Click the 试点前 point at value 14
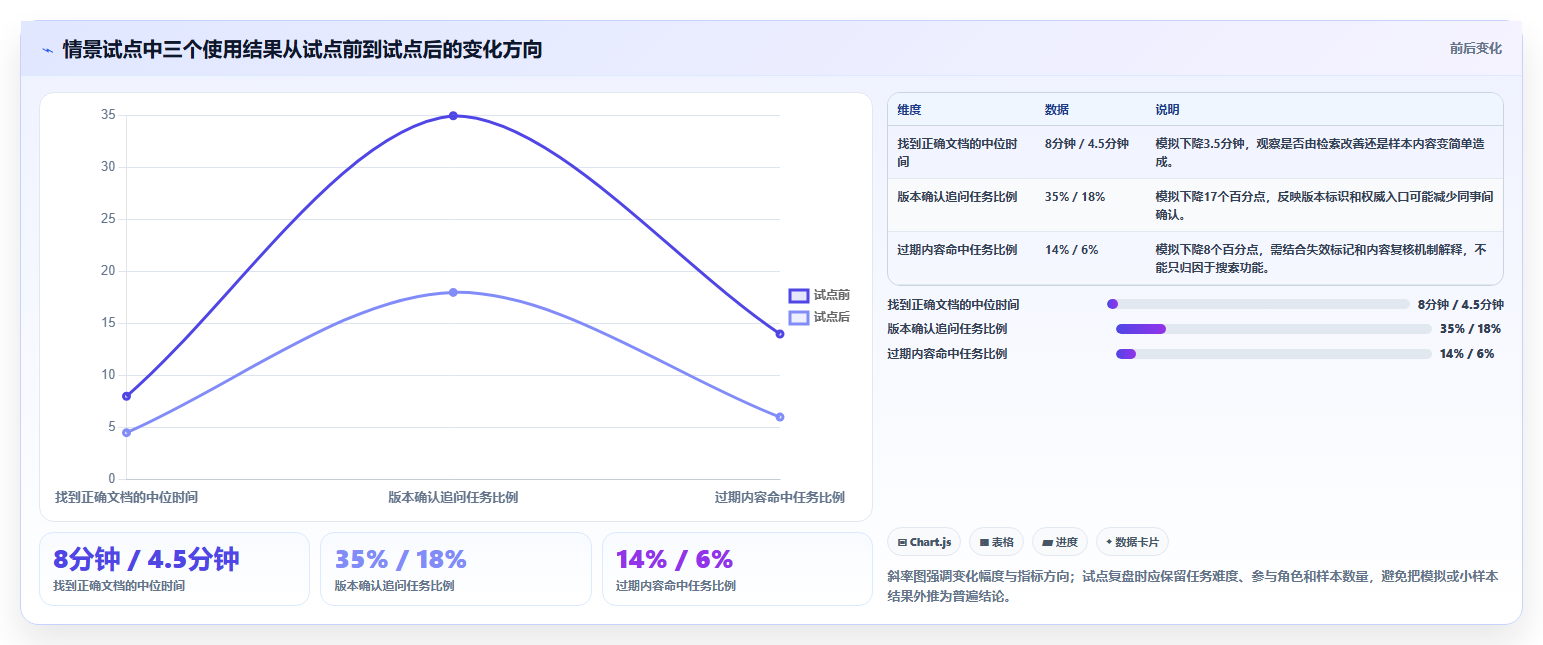 pos(780,334)
